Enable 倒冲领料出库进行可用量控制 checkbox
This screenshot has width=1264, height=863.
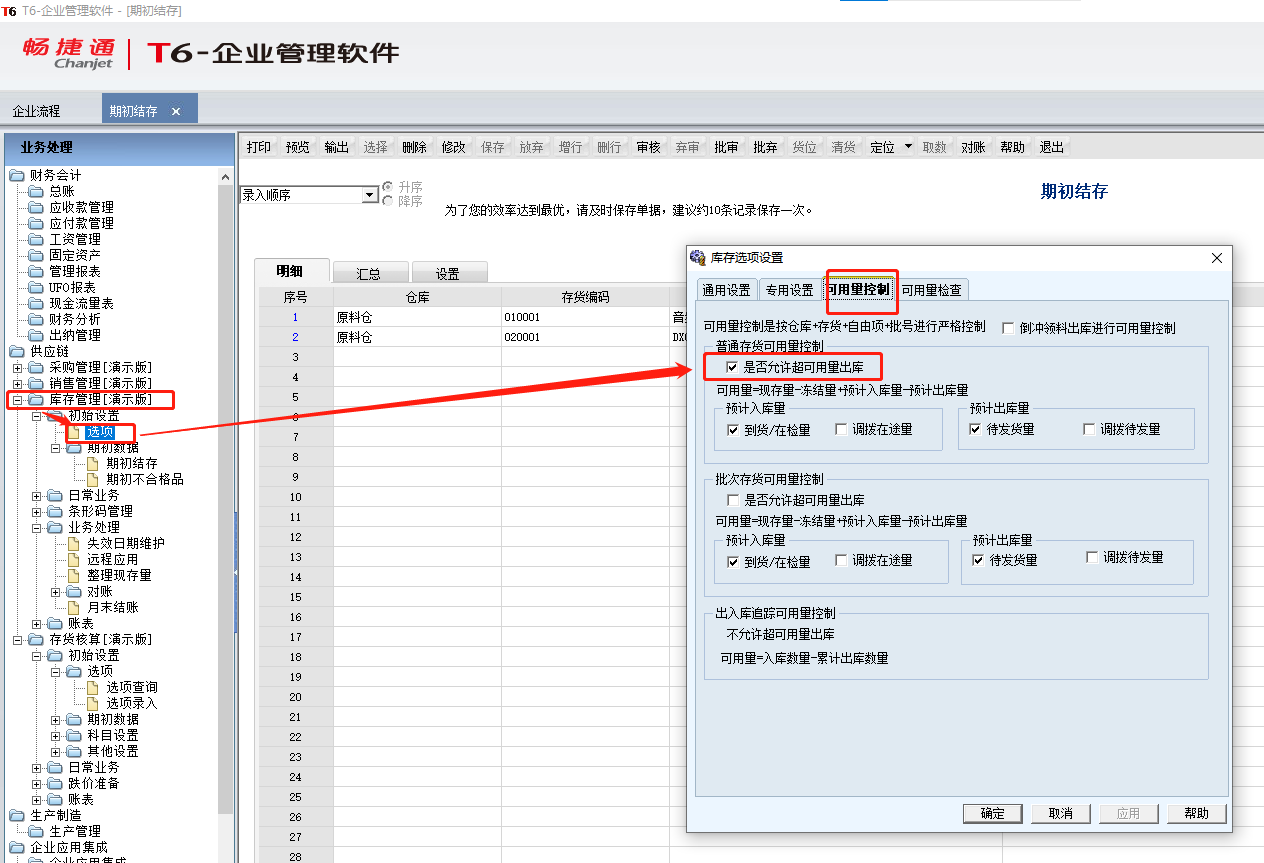tap(1008, 327)
